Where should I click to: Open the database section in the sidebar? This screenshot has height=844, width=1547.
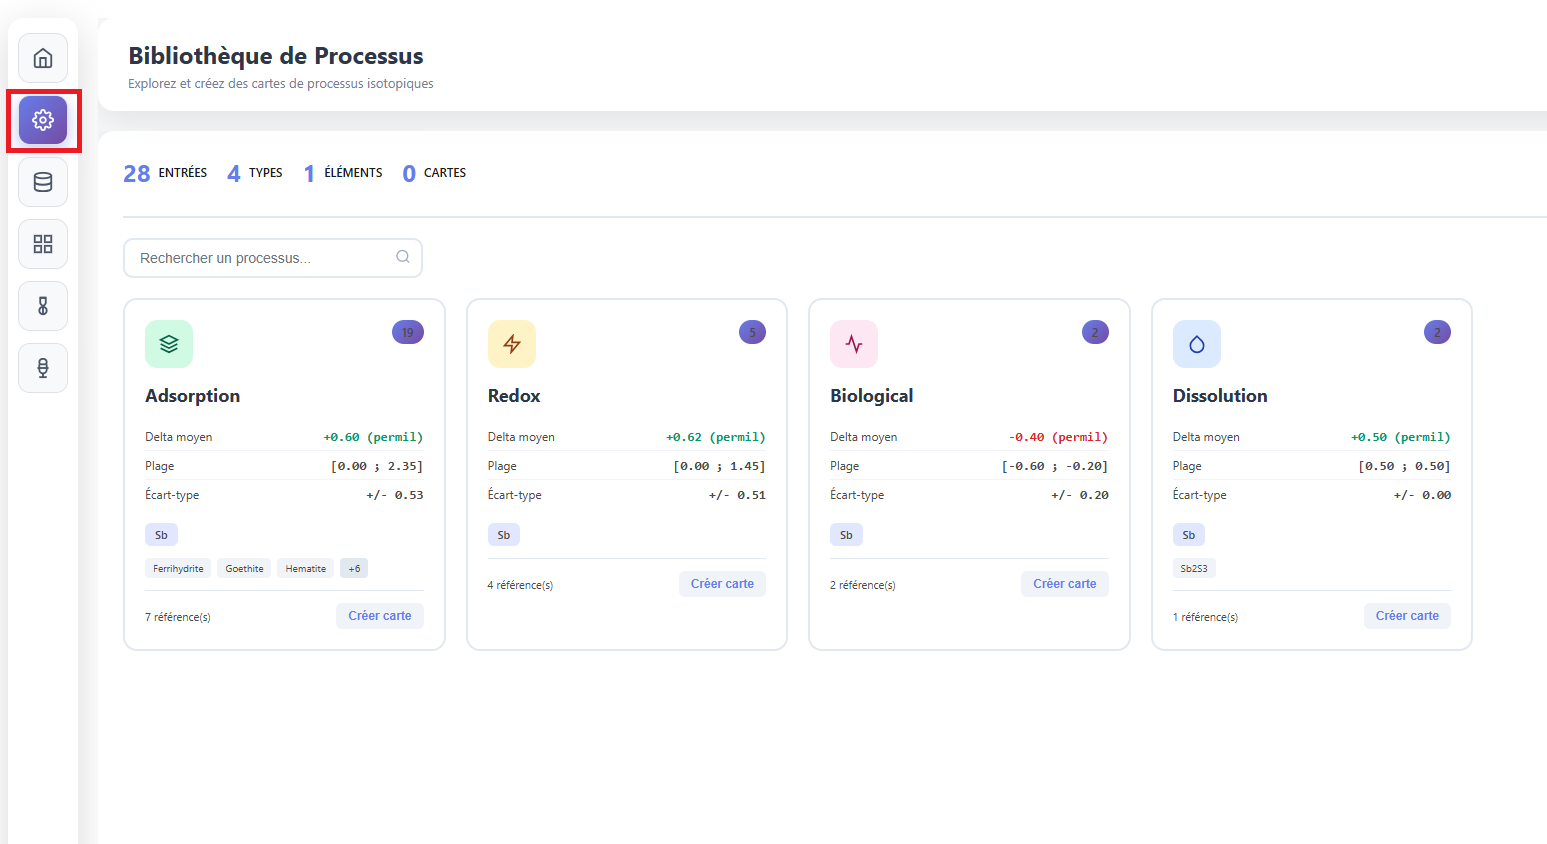tap(43, 181)
